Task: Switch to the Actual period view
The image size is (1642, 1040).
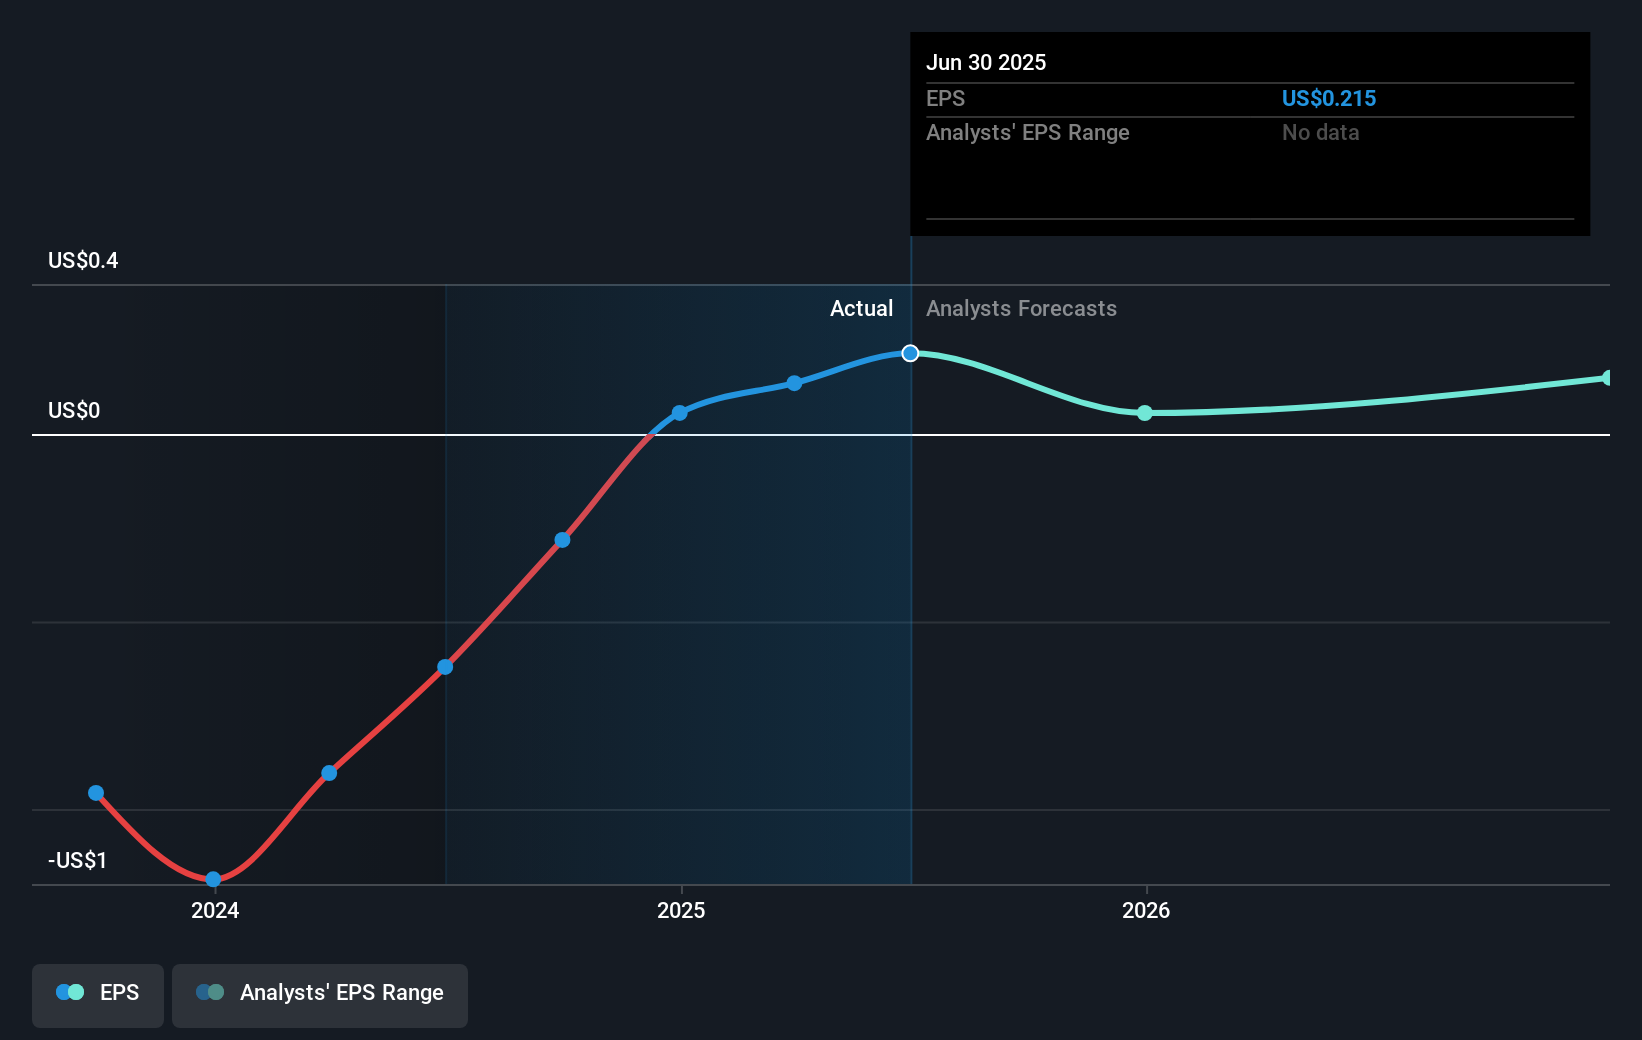Action: pyautogui.click(x=861, y=308)
